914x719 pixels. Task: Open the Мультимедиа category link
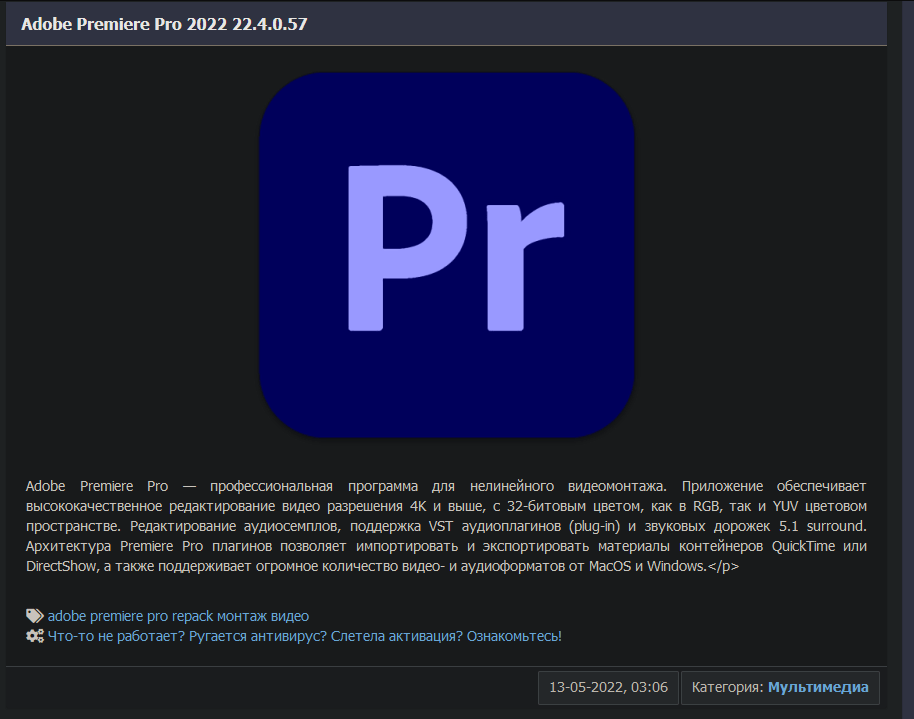tap(818, 688)
